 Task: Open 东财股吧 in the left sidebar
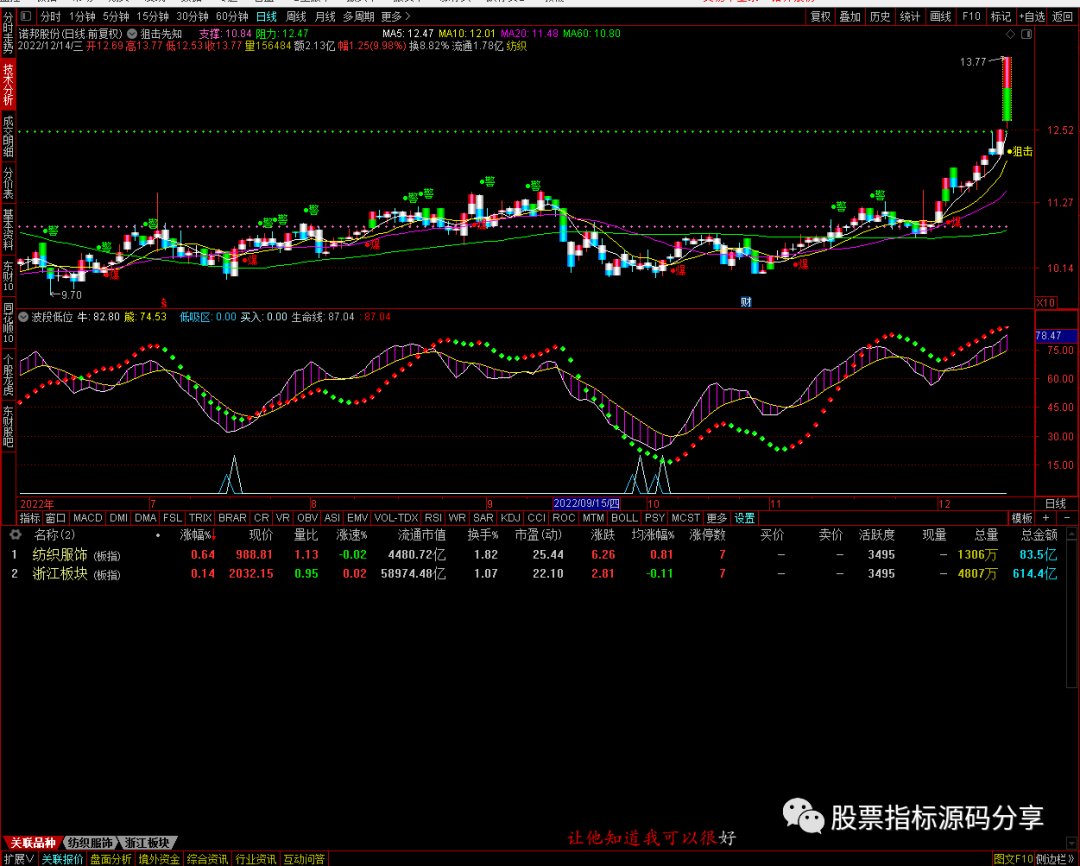pyautogui.click(x=8, y=427)
